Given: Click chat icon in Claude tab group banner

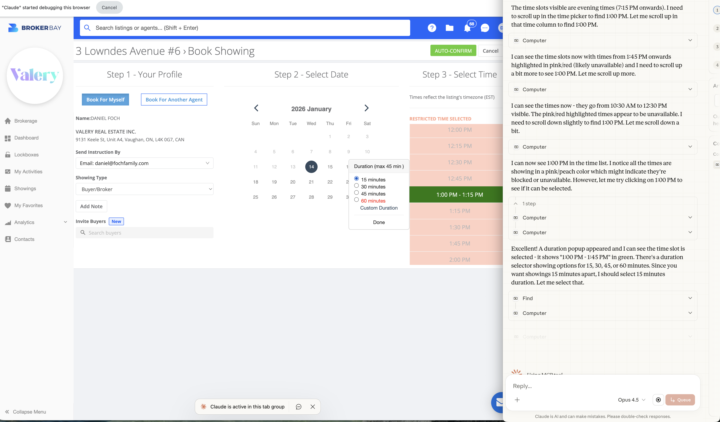Looking at the screenshot, I should click(x=298, y=406).
